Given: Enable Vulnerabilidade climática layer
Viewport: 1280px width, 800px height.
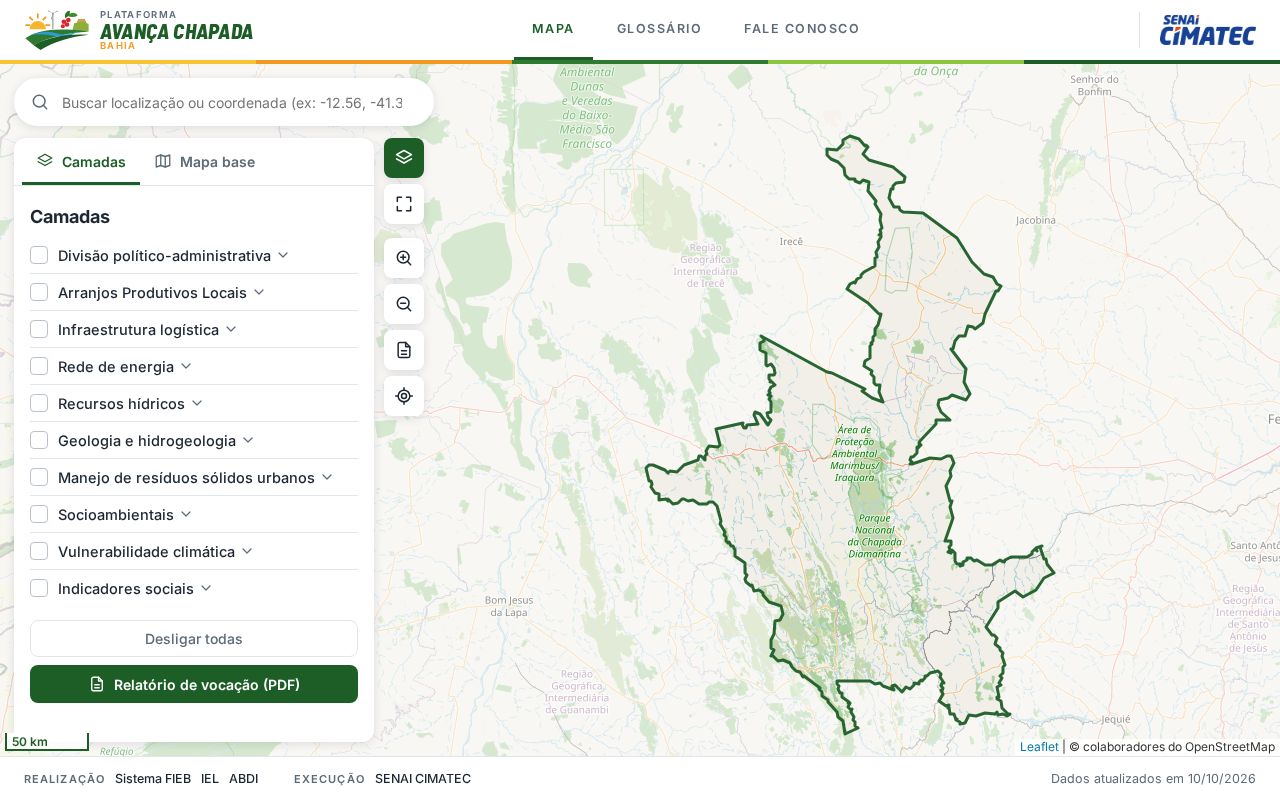Looking at the screenshot, I should (x=39, y=551).
